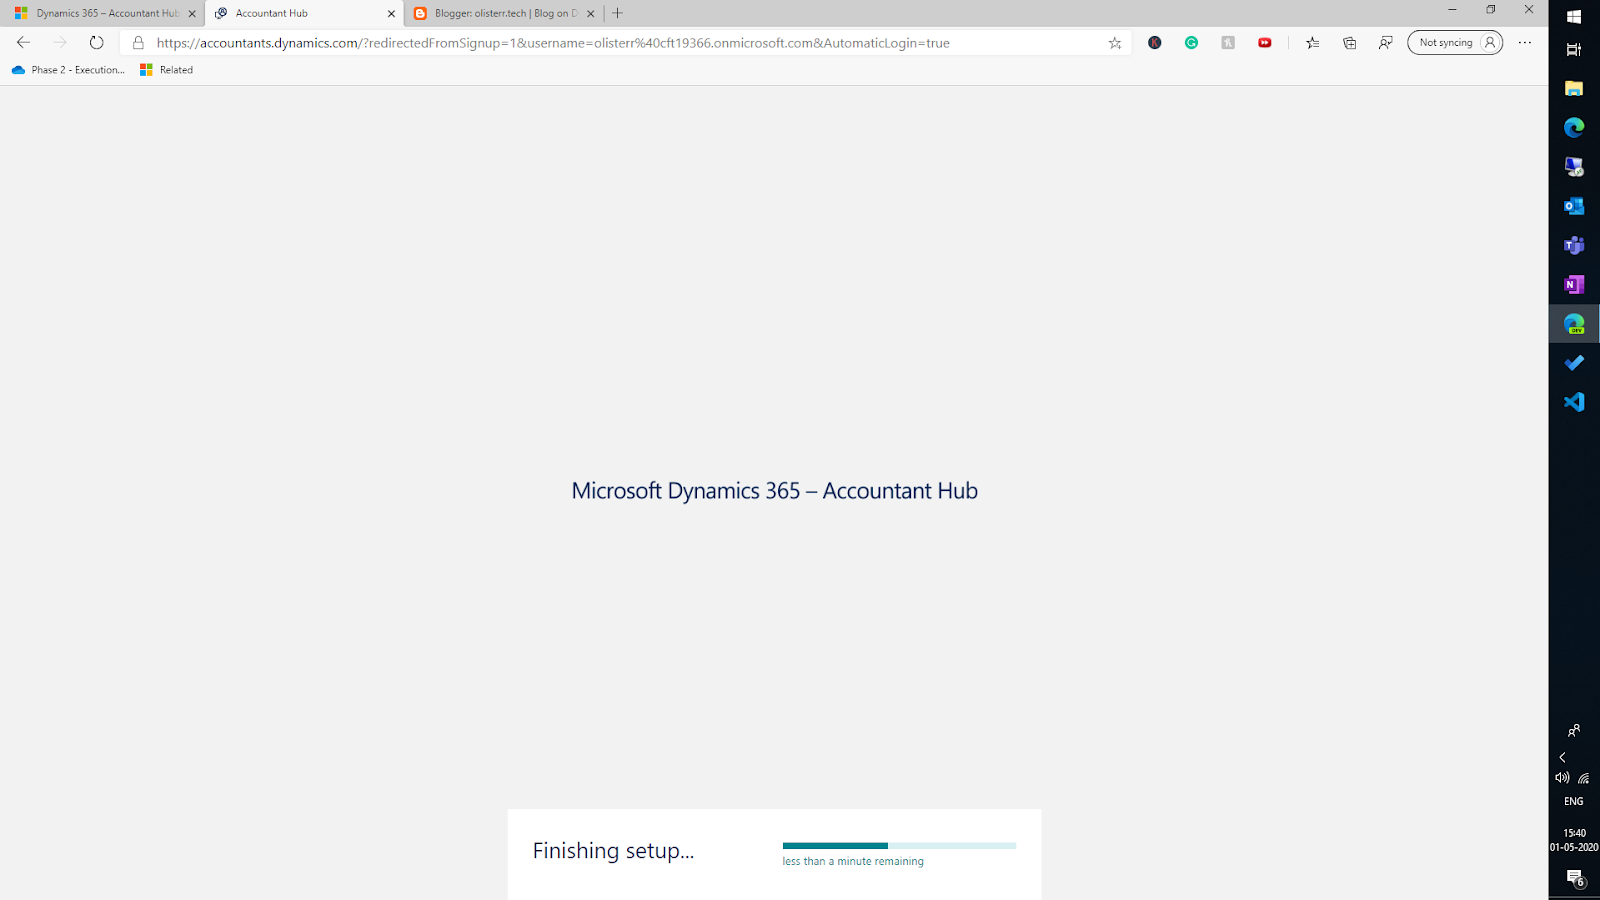Click the address bar URL
1600x900 pixels.
click(x=553, y=43)
